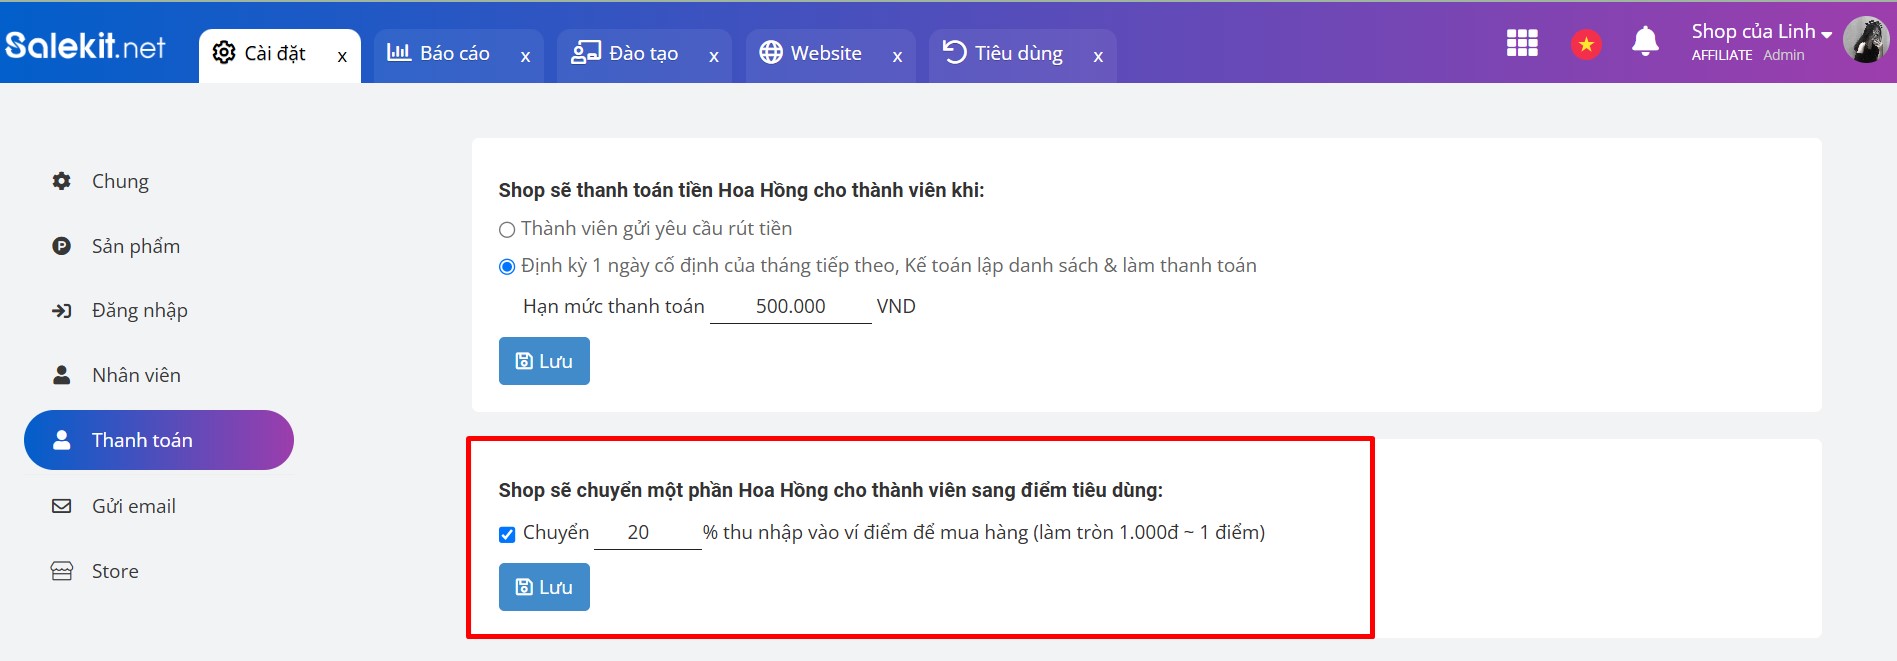Click the percentage field showing 20
Viewport: 1897px width, 661px height.
tap(648, 533)
